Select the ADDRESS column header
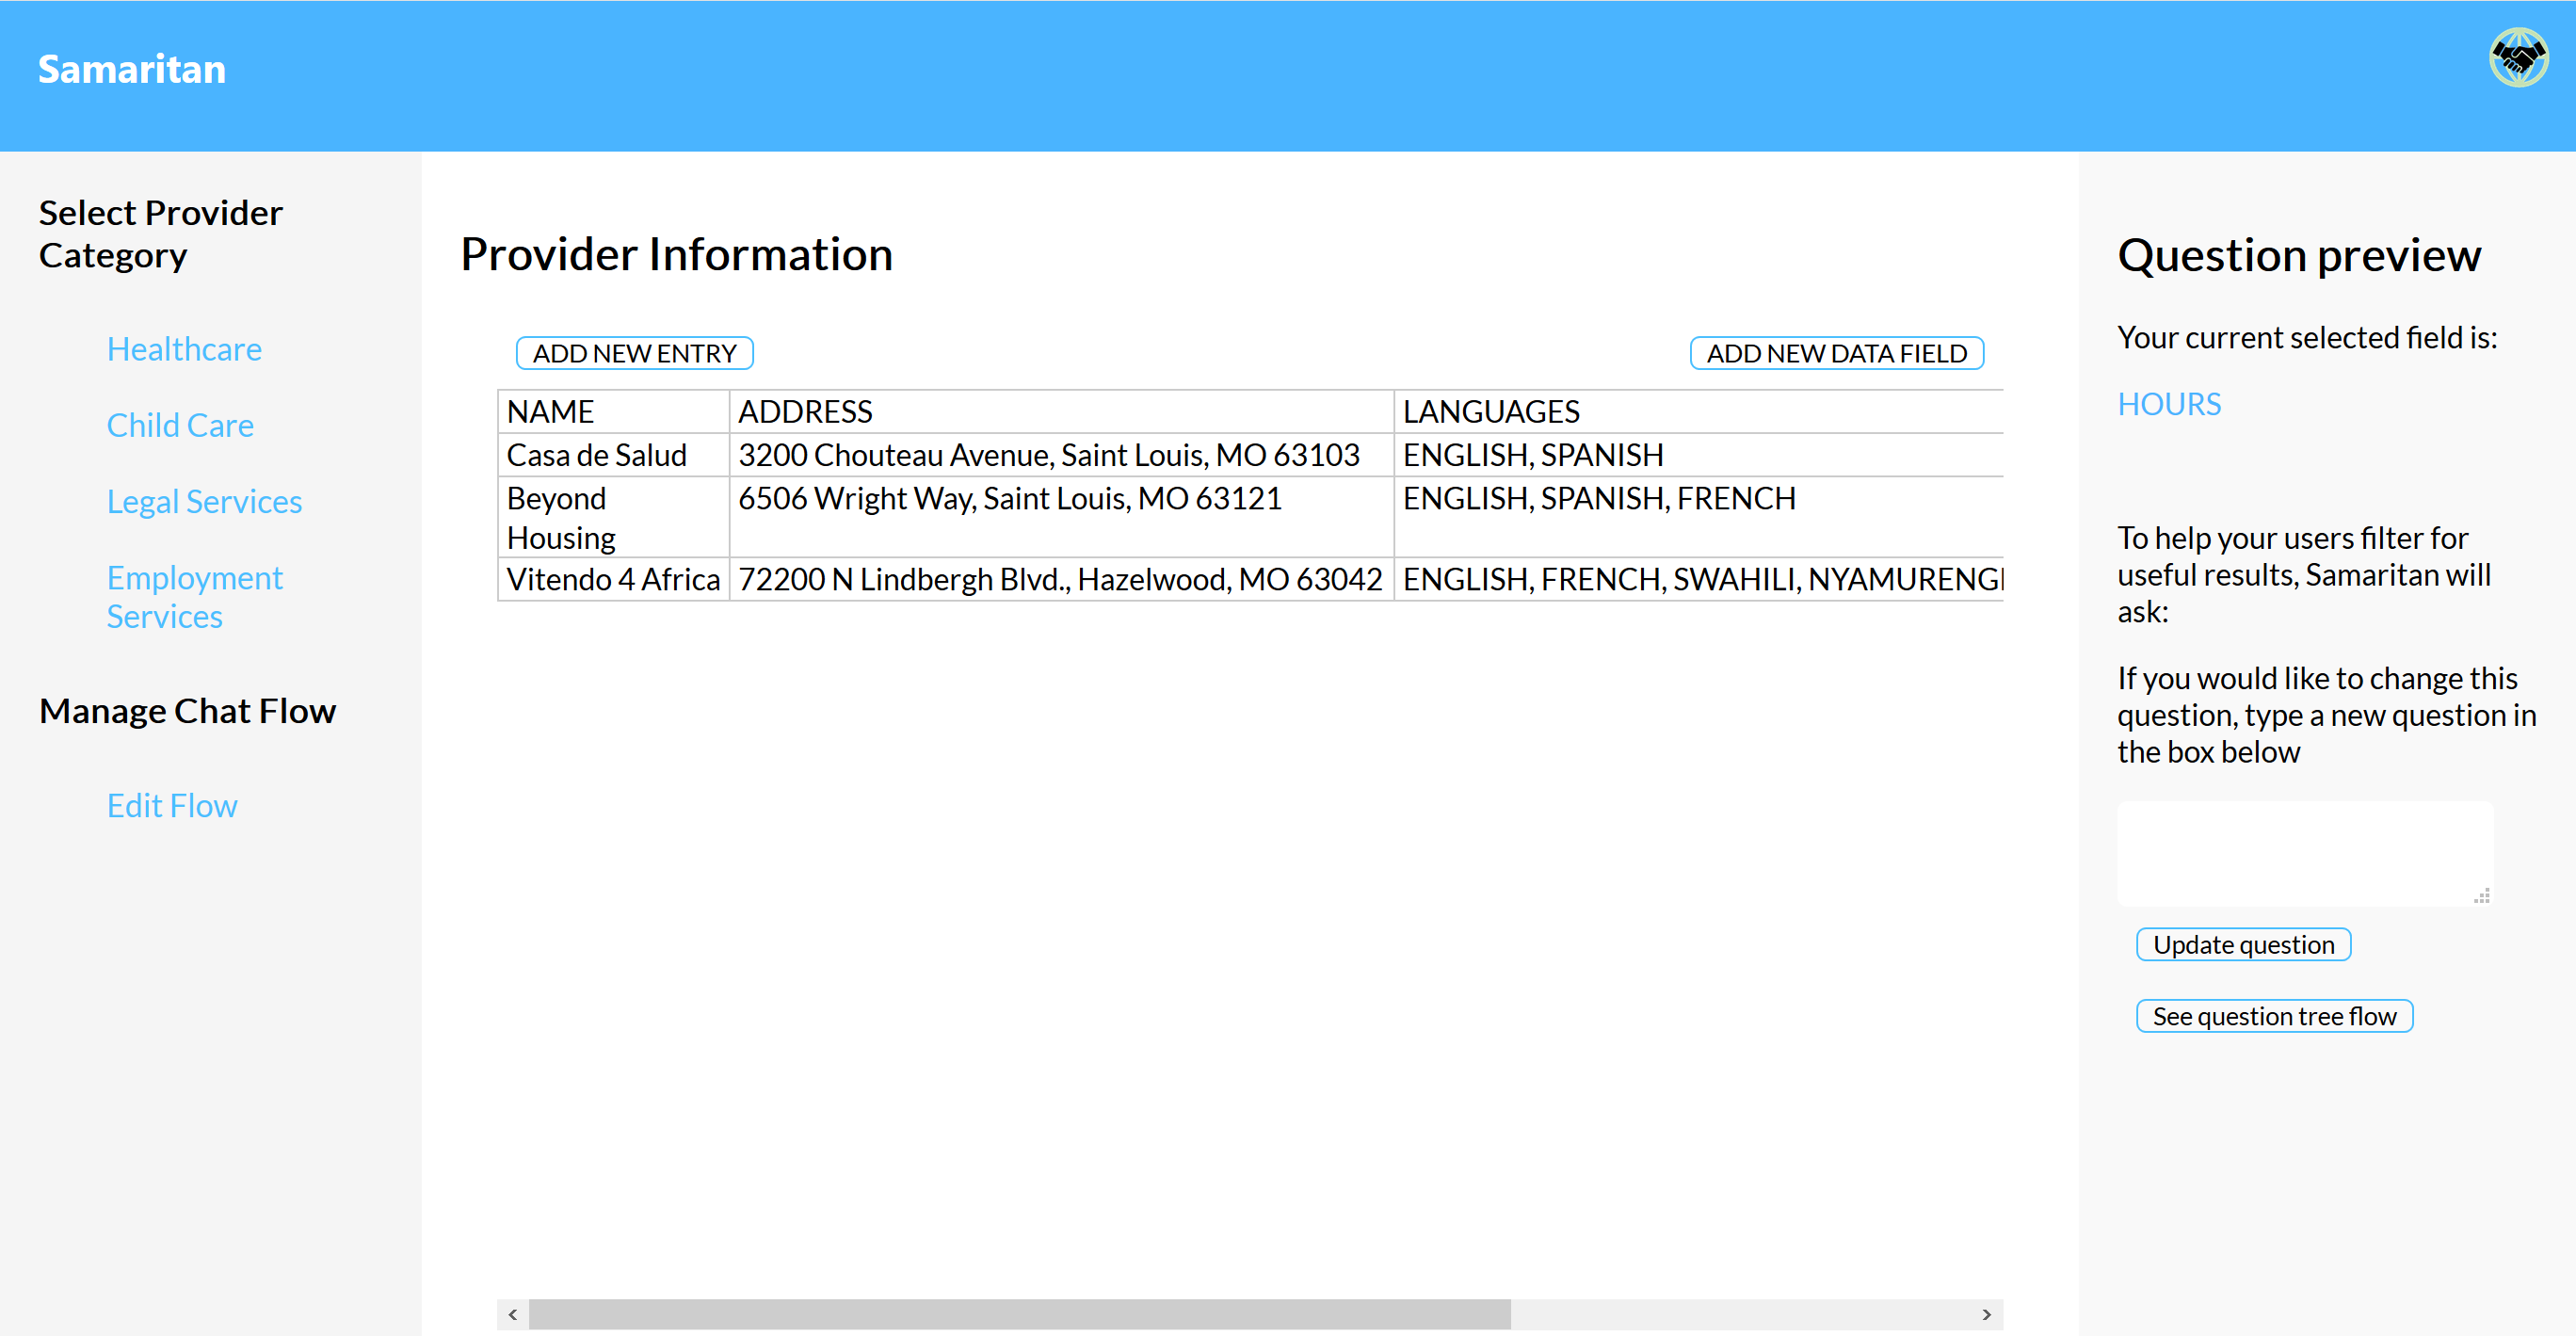This screenshot has width=2576, height=1336. 805,411
